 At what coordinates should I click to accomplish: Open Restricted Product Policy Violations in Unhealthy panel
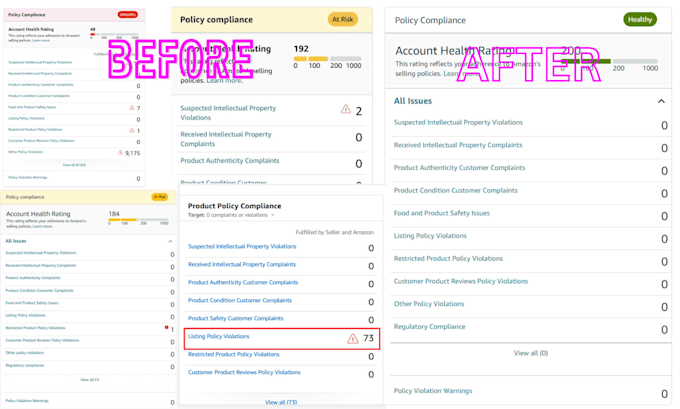click(x=35, y=130)
